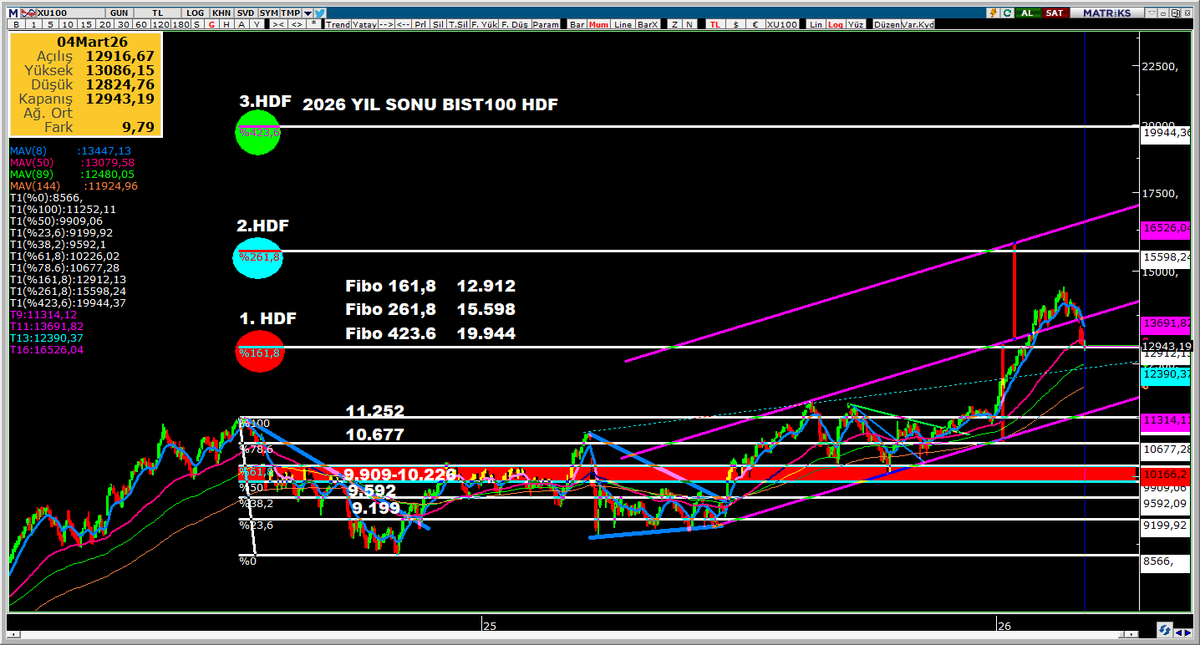The image size is (1200, 645).
Task: Open the SVD header menu
Action: coord(245,13)
